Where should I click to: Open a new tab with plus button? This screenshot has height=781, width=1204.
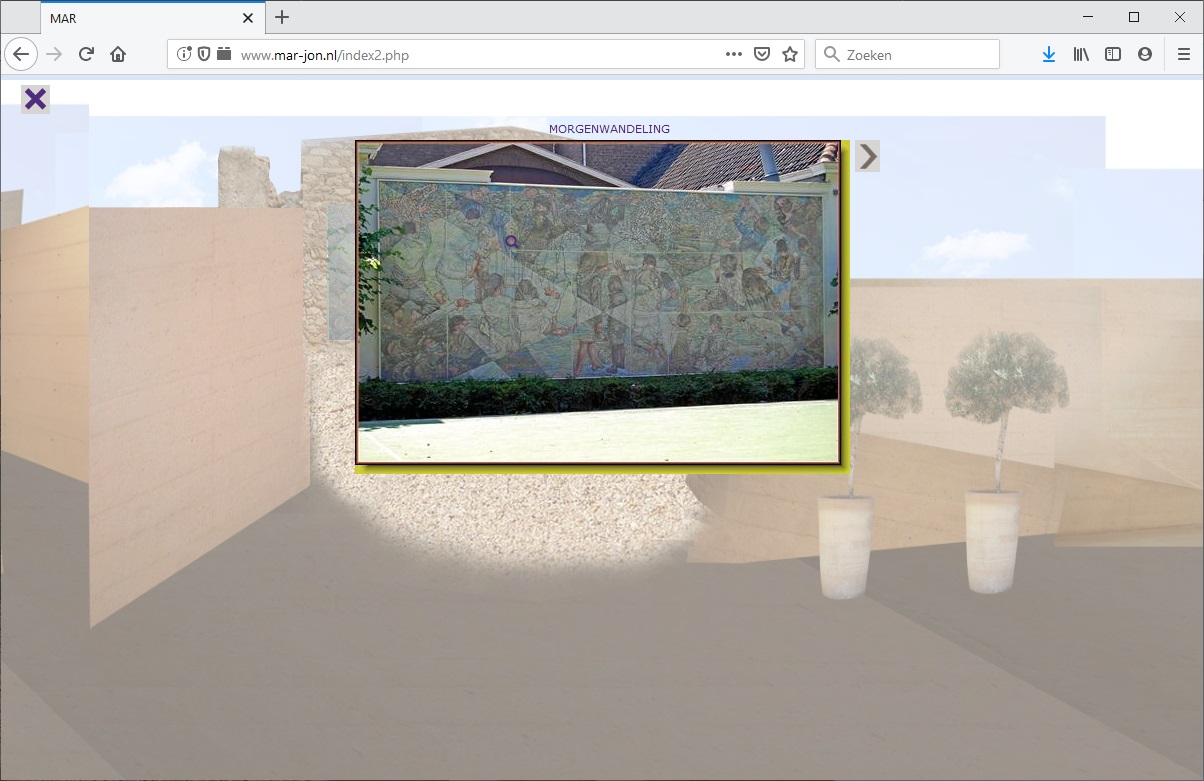[282, 17]
